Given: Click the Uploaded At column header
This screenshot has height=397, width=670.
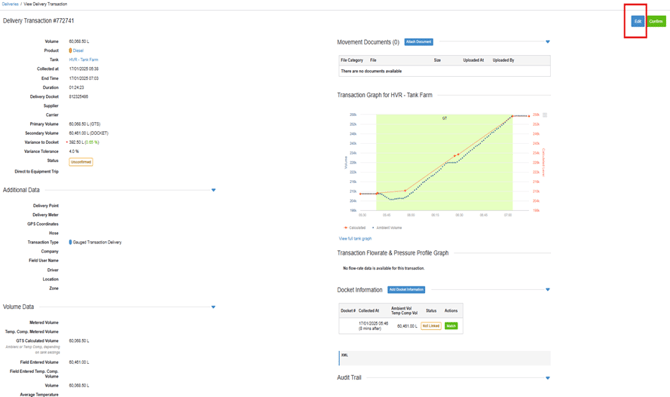Looking at the screenshot, I should point(473,60).
